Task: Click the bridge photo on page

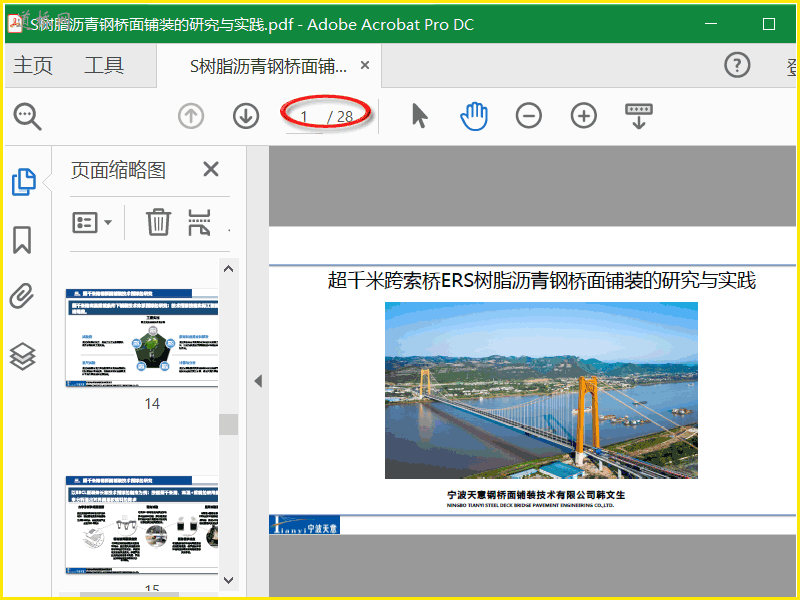Action: [x=541, y=390]
